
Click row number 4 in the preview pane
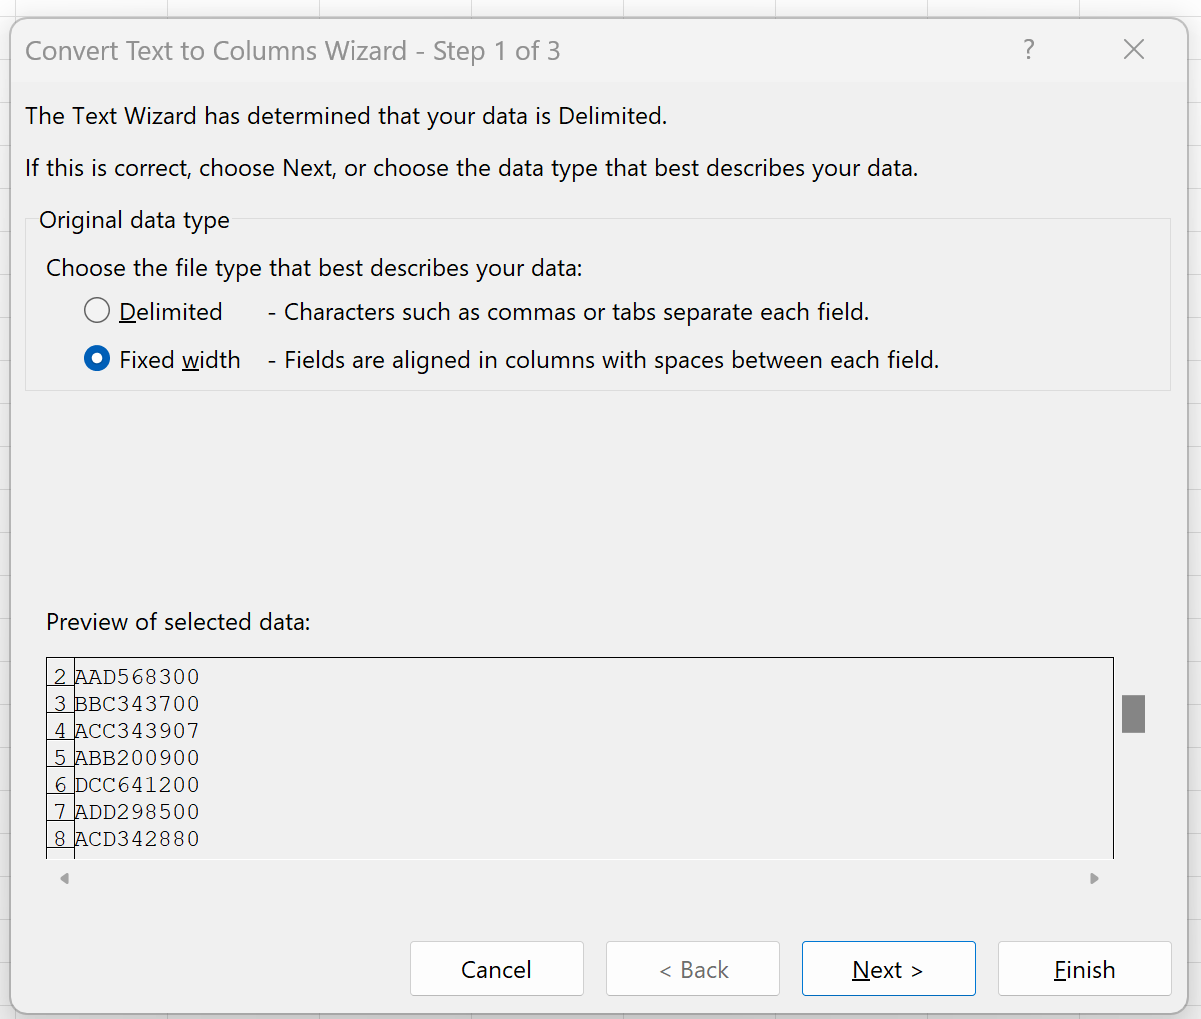coord(58,730)
